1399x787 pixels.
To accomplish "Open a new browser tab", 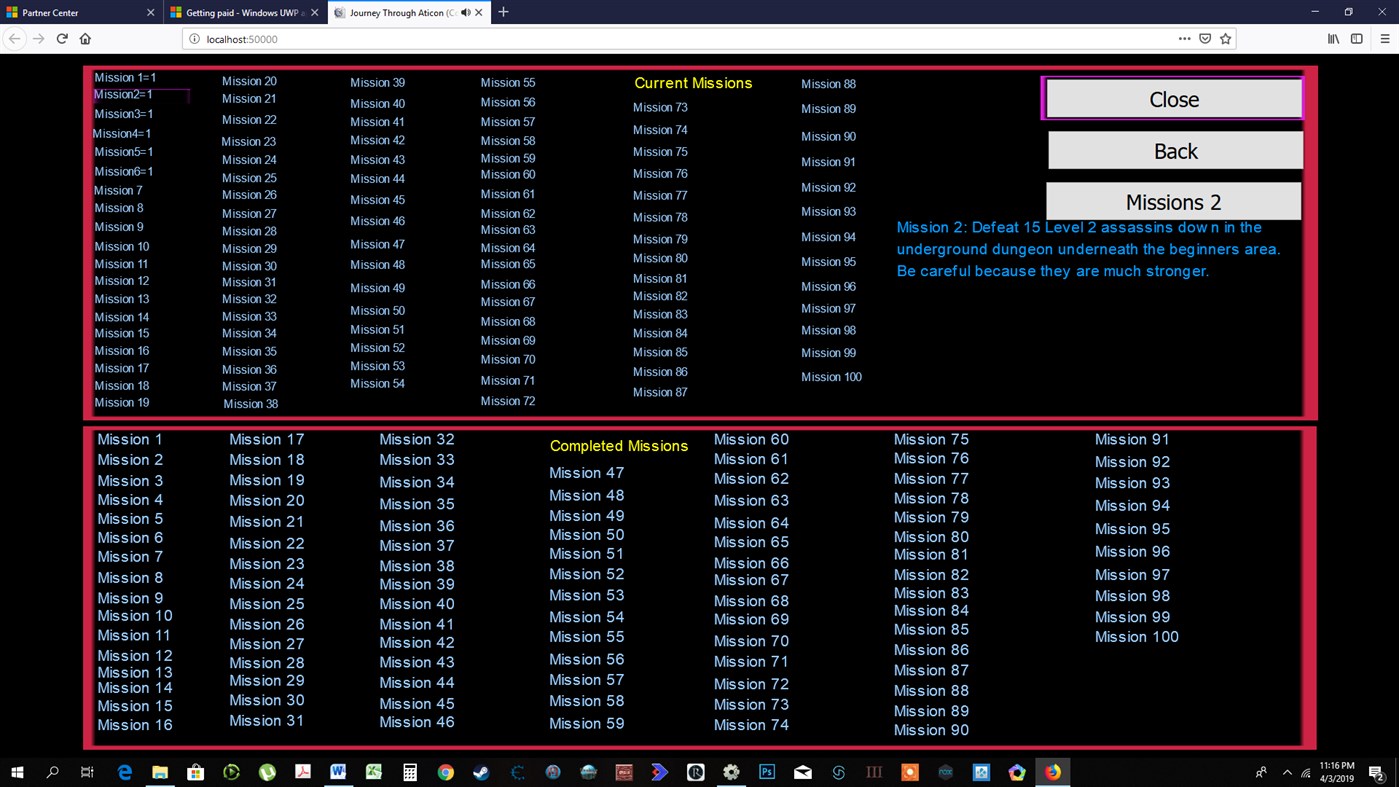I will (x=503, y=12).
